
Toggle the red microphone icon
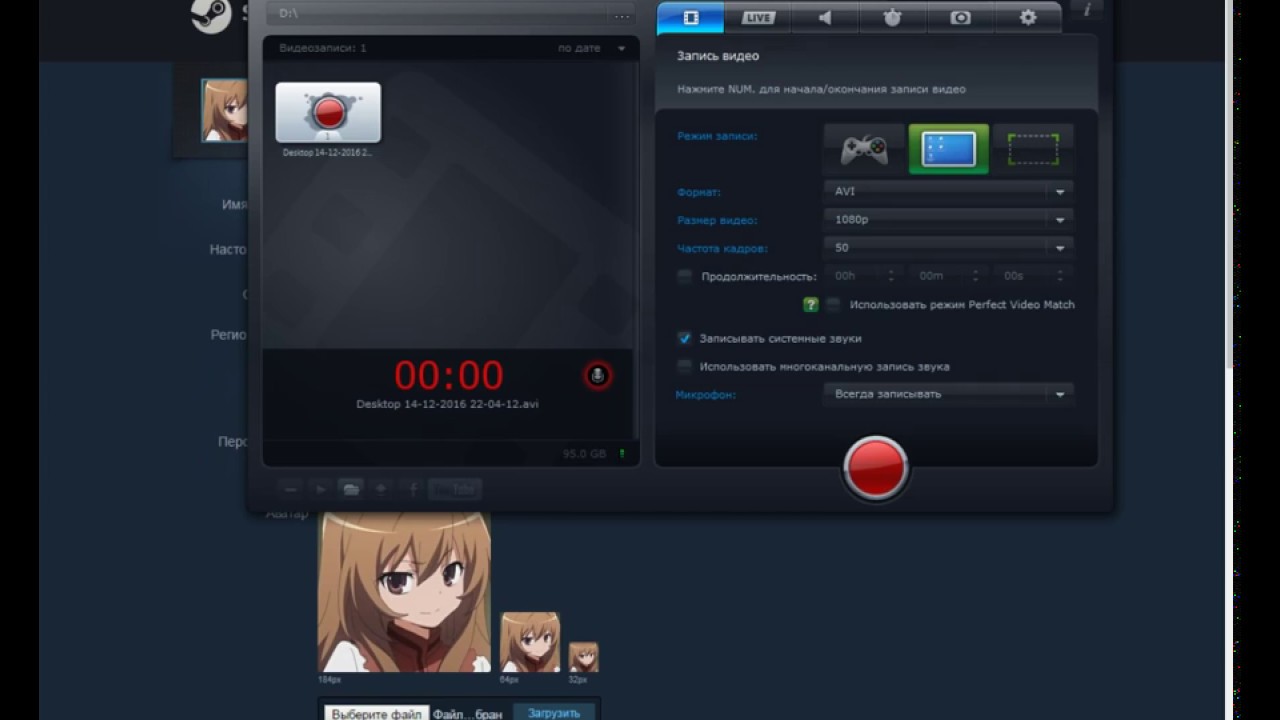(x=598, y=376)
